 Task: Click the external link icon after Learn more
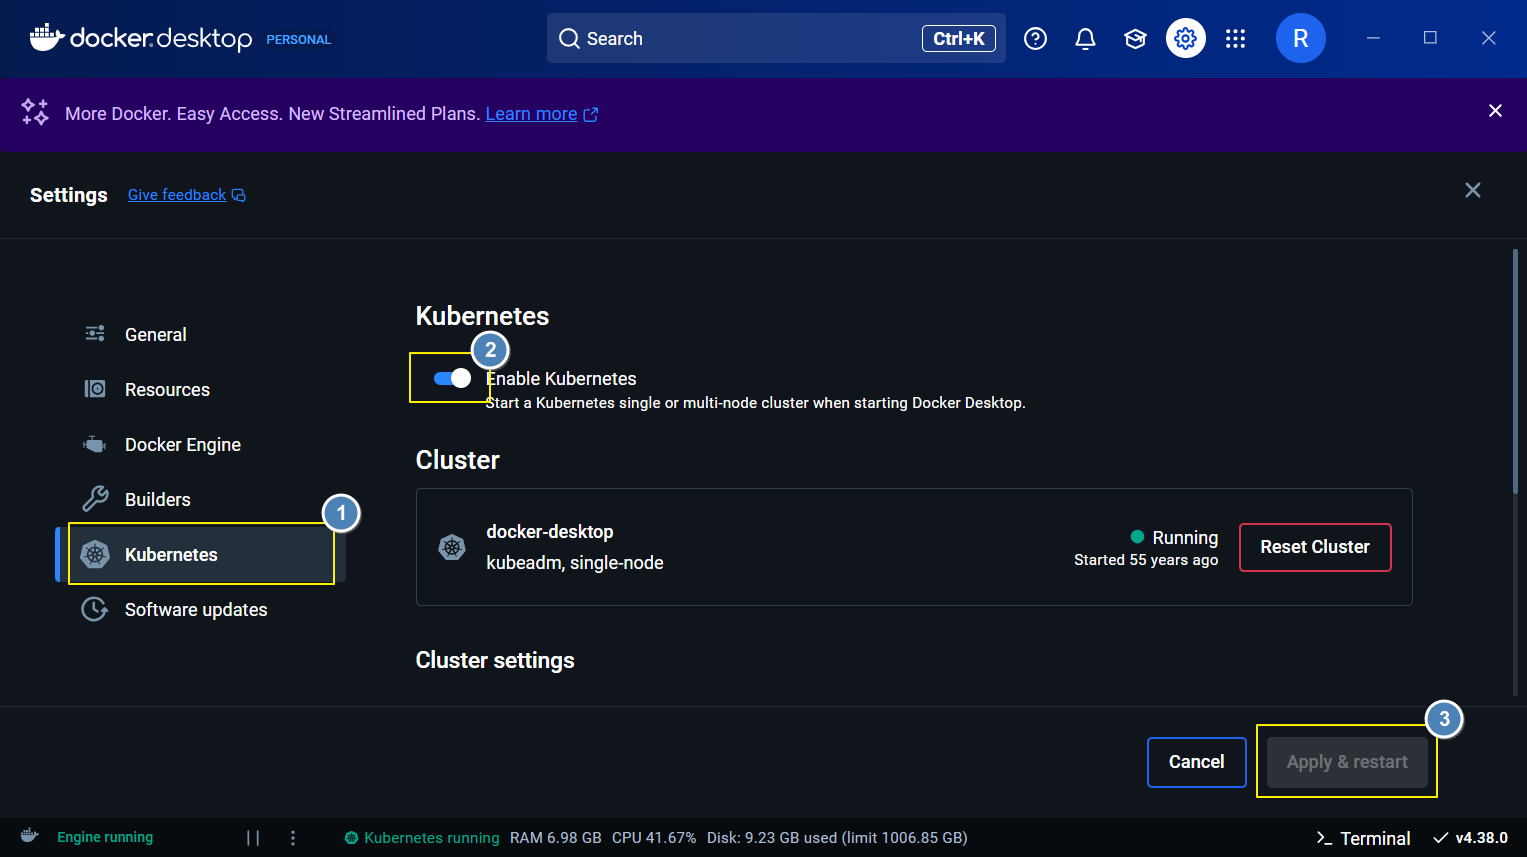pyautogui.click(x=591, y=114)
